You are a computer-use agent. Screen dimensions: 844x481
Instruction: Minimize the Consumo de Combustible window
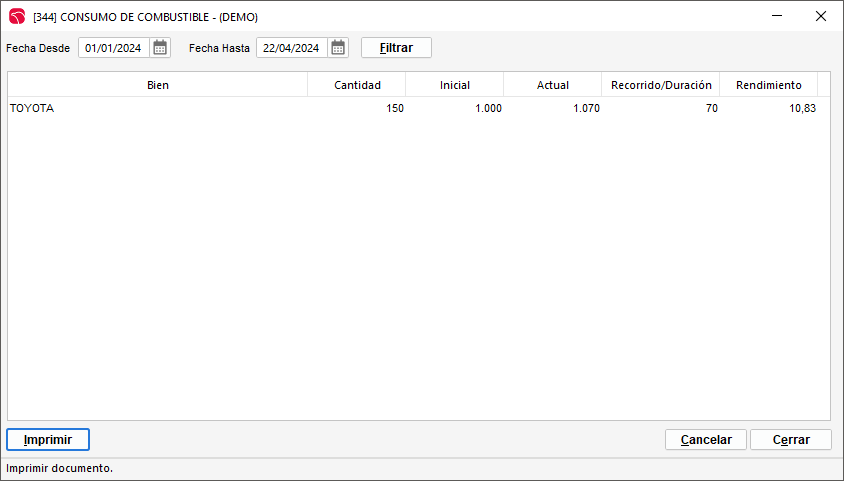tap(774, 16)
